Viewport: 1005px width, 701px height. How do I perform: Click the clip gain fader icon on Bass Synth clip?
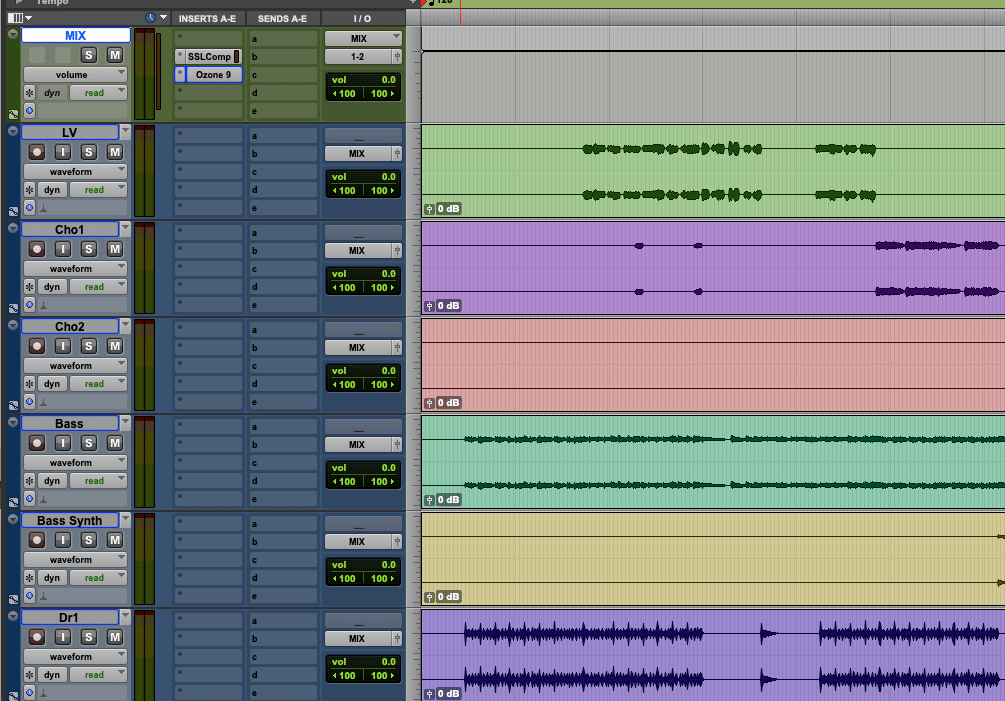pos(429,597)
